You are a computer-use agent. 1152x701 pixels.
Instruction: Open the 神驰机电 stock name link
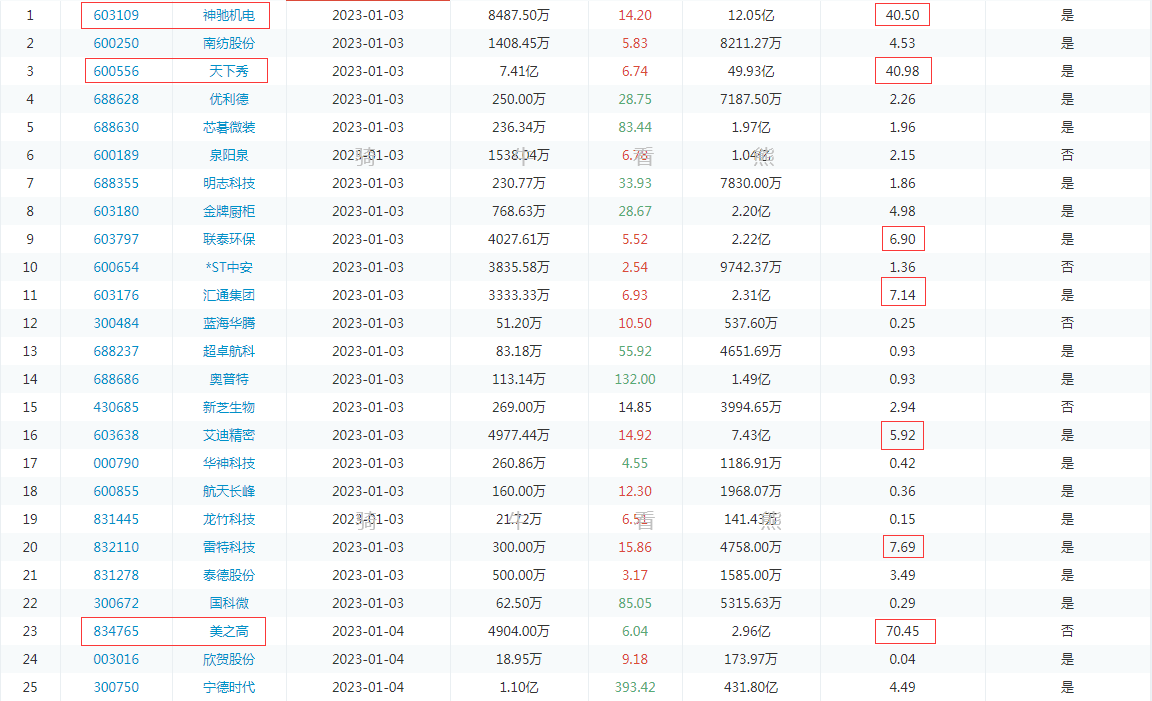click(228, 15)
